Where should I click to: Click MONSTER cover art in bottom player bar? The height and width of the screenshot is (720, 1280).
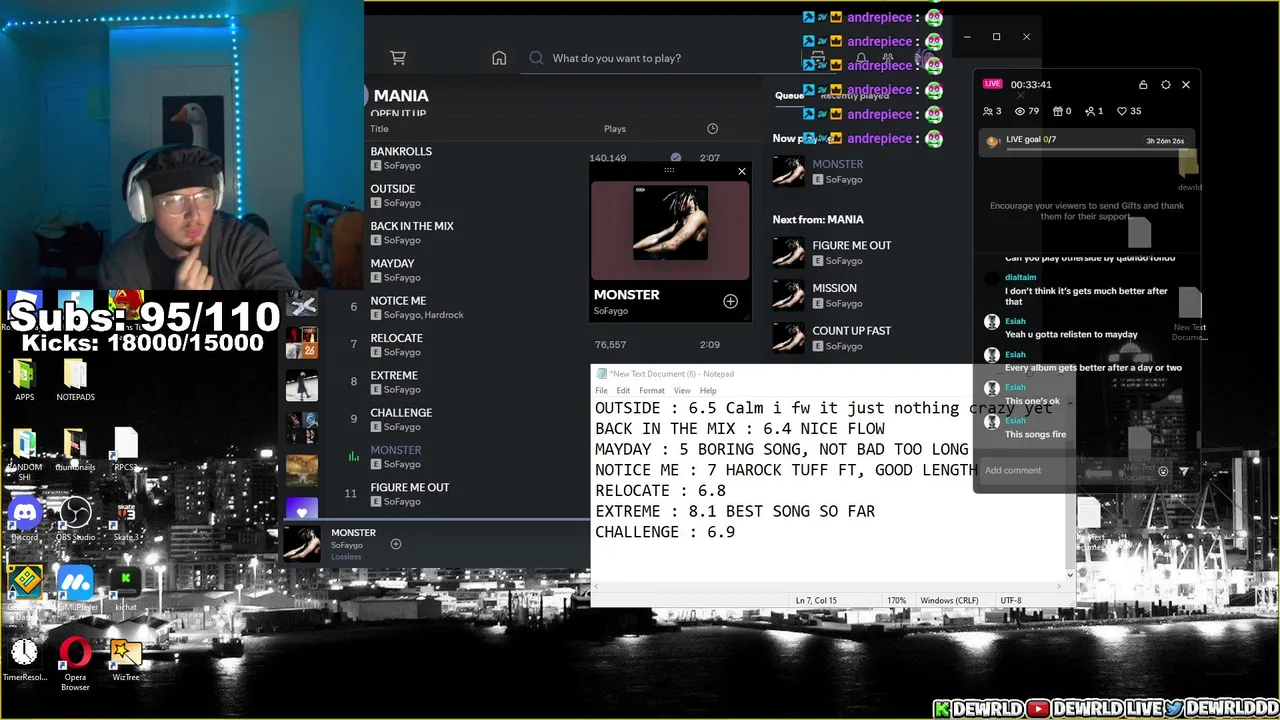(302, 542)
